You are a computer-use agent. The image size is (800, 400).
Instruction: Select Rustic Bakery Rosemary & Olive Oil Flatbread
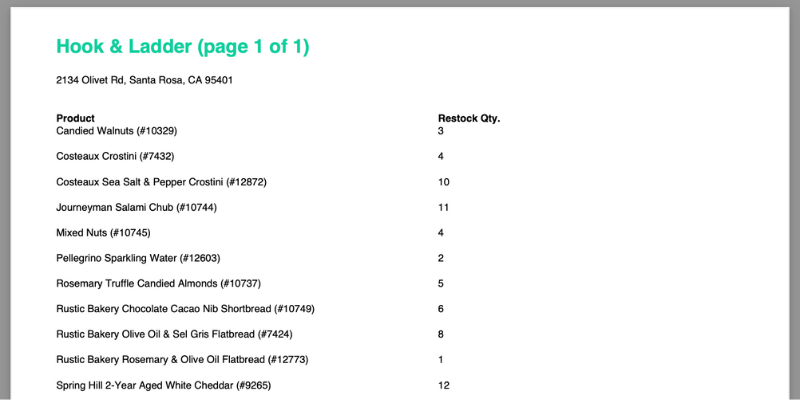tap(182, 360)
